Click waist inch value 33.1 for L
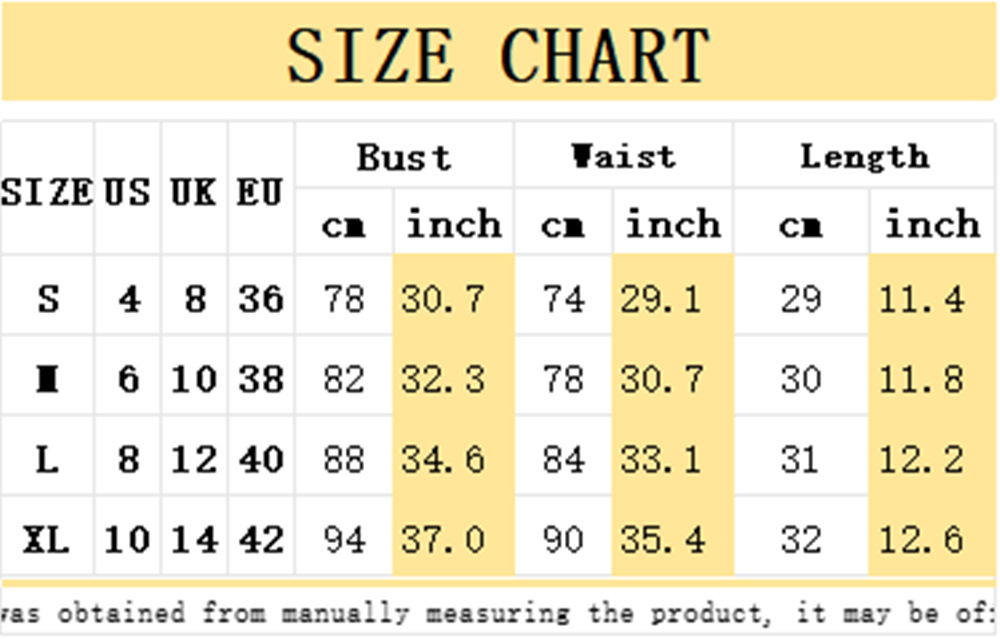Image resolution: width=1000 pixels, height=639 pixels. pos(661,459)
